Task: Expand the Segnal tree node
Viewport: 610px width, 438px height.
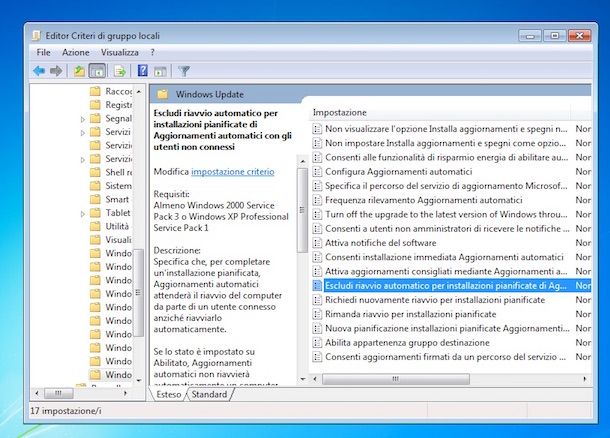Action: (x=82, y=119)
